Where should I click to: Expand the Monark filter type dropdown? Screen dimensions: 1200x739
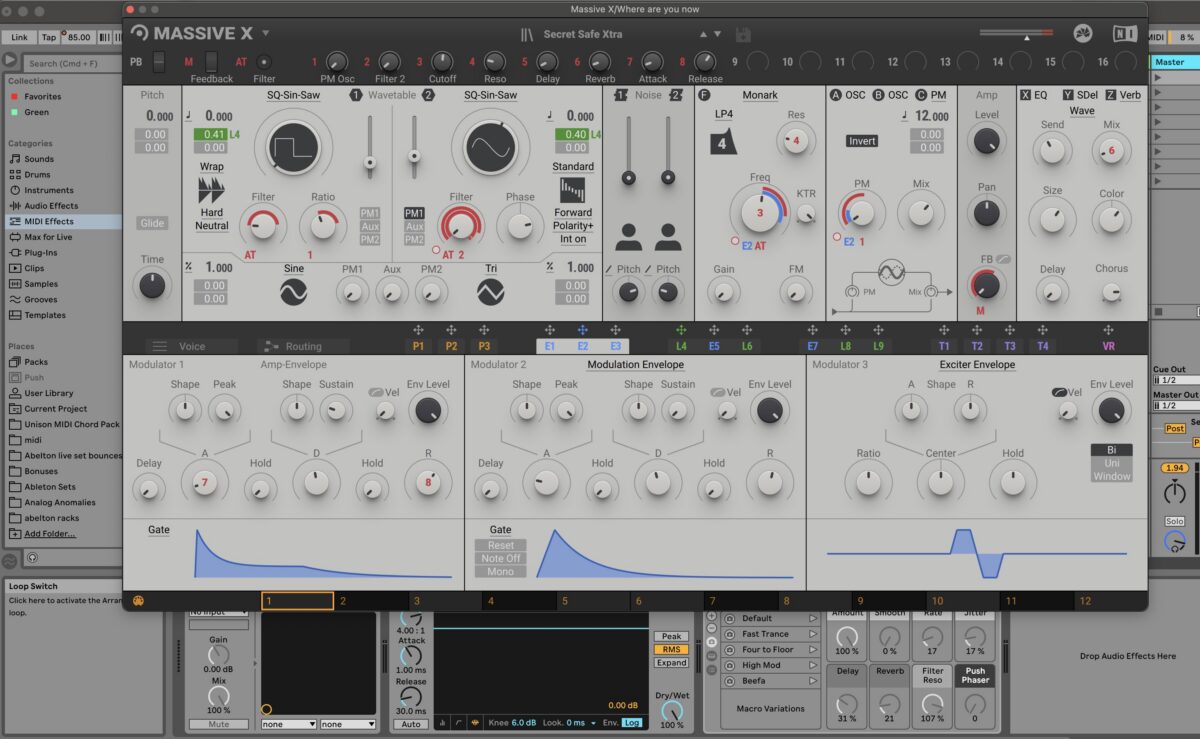(760, 95)
